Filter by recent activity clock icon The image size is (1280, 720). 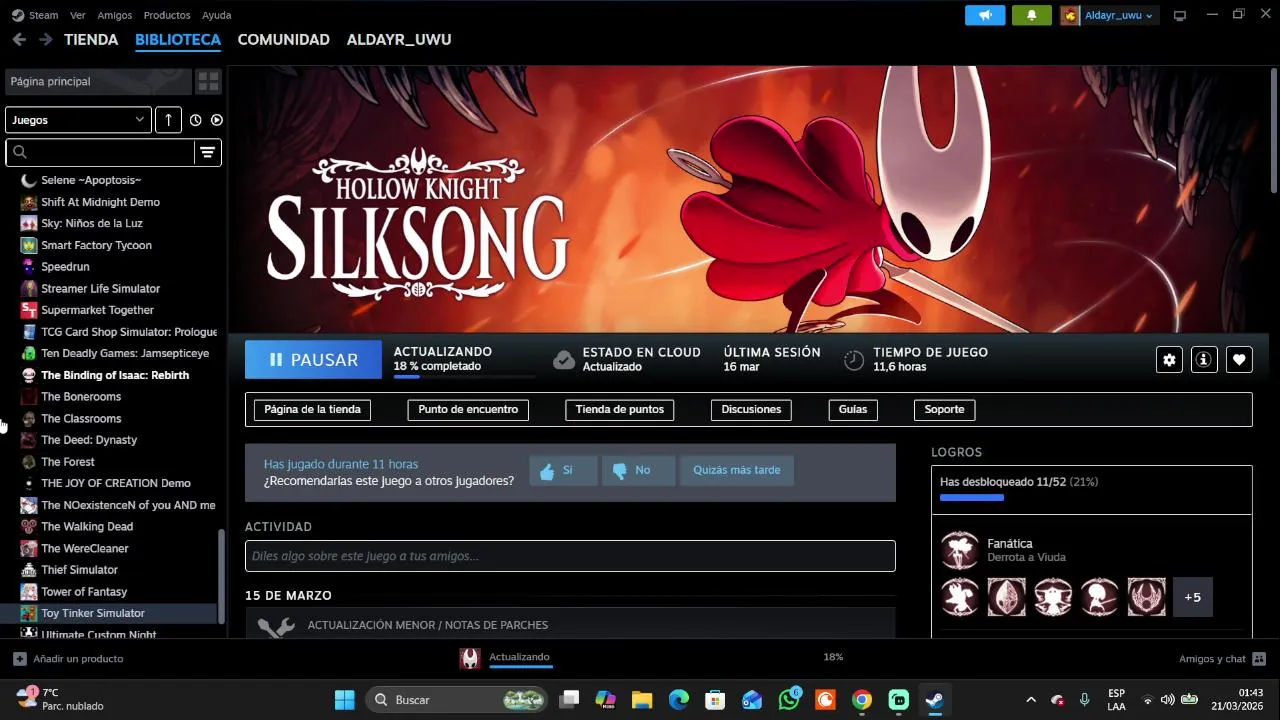pyautogui.click(x=195, y=120)
